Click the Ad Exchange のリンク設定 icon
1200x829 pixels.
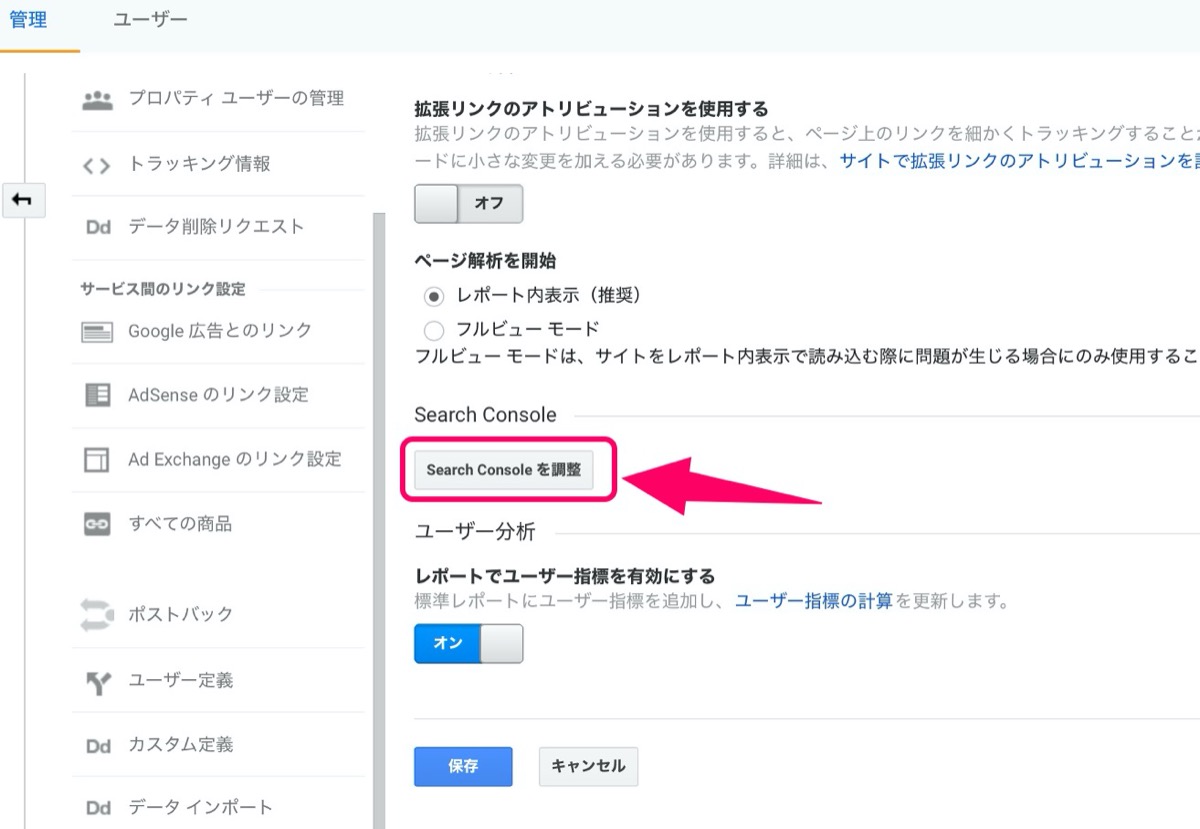[x=97, y=460]
